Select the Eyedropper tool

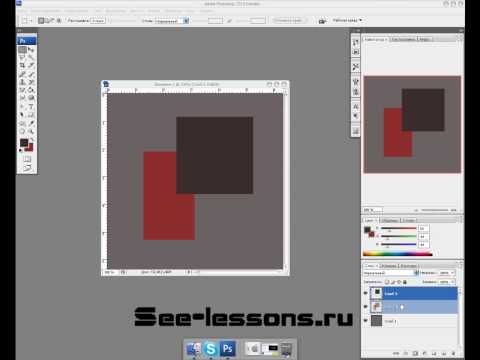[x=31, y=123]
